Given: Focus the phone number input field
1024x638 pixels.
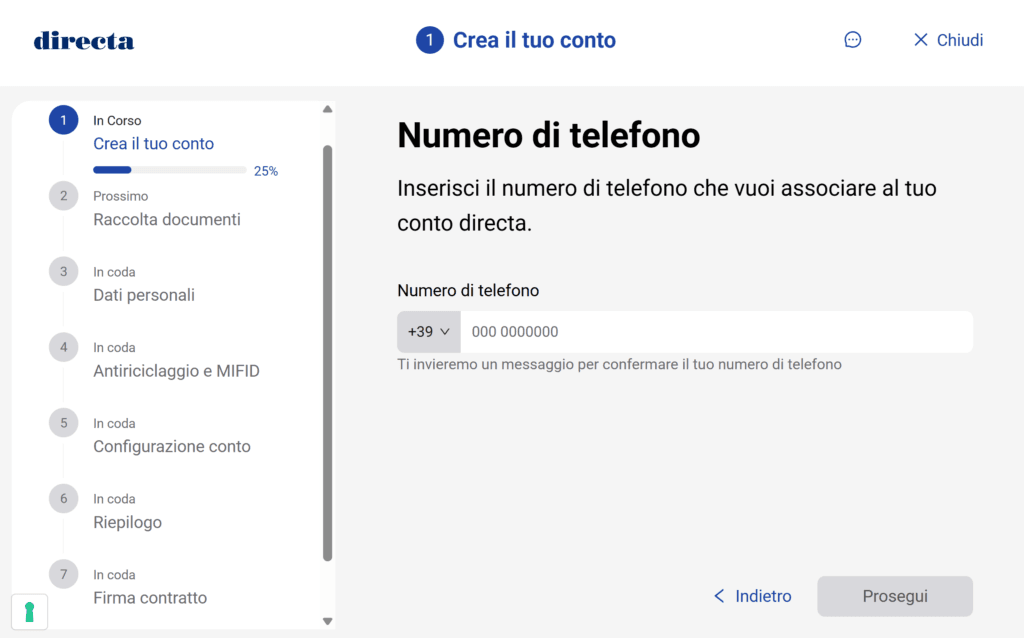Looking at the screenshot, I should pyautogui.click(x=715, y=332).
